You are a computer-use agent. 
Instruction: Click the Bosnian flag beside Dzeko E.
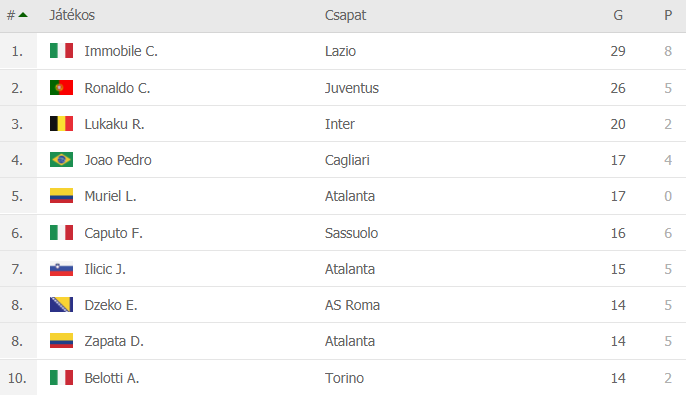61,304
